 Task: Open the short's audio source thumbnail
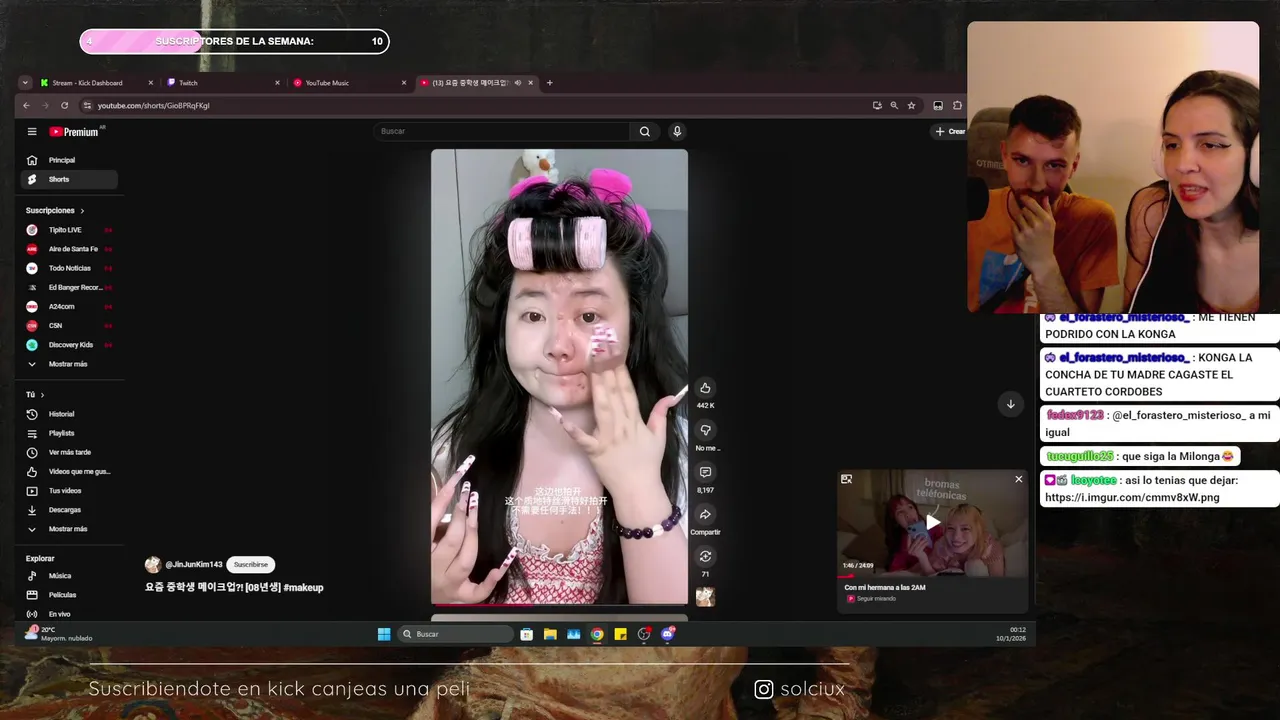coord(705,597)
